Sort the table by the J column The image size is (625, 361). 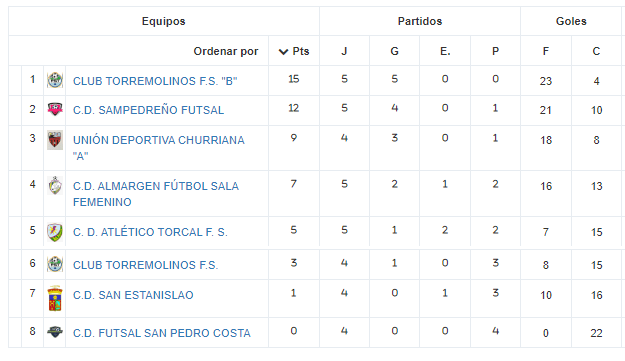tap(344, 51)
